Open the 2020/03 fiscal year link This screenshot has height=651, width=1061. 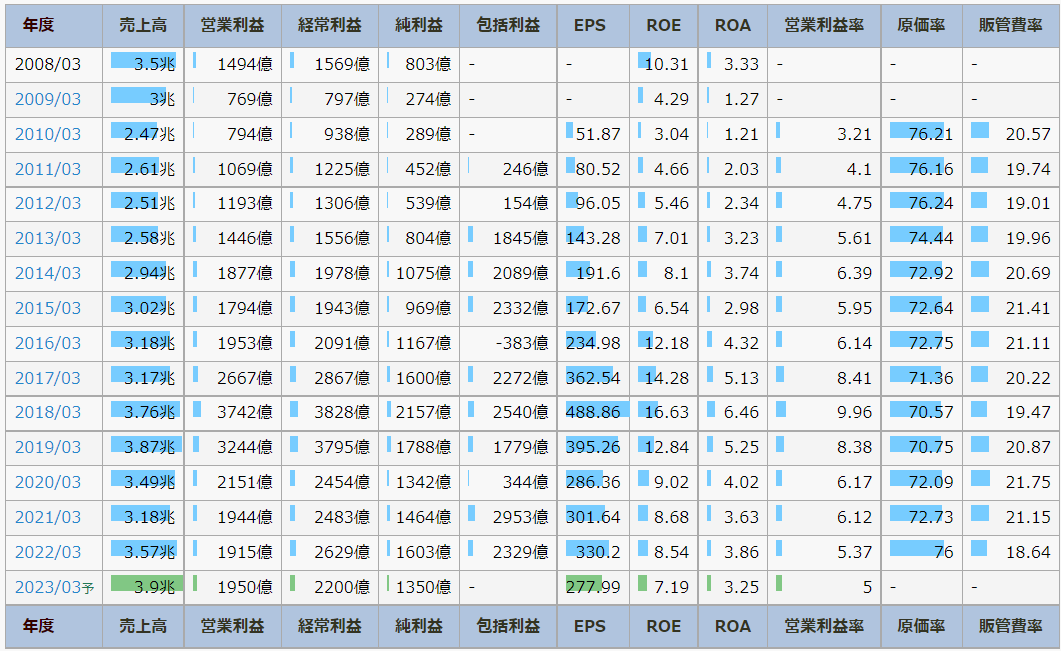(x=47, y=482)
